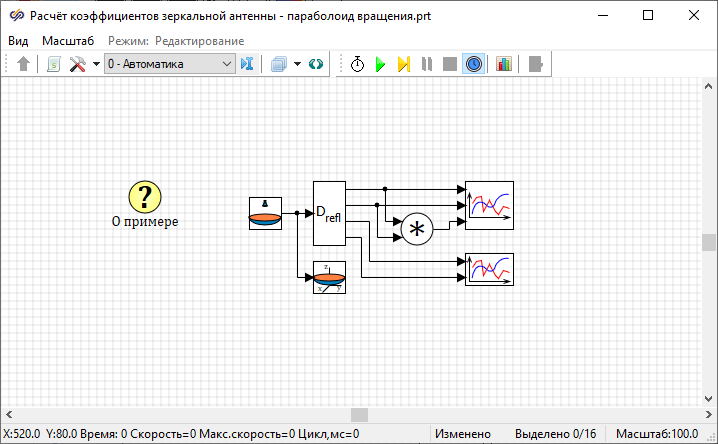Viewport: 718px width, 444px height.
Task: Open the Вид menu
Action: (18, 40)
